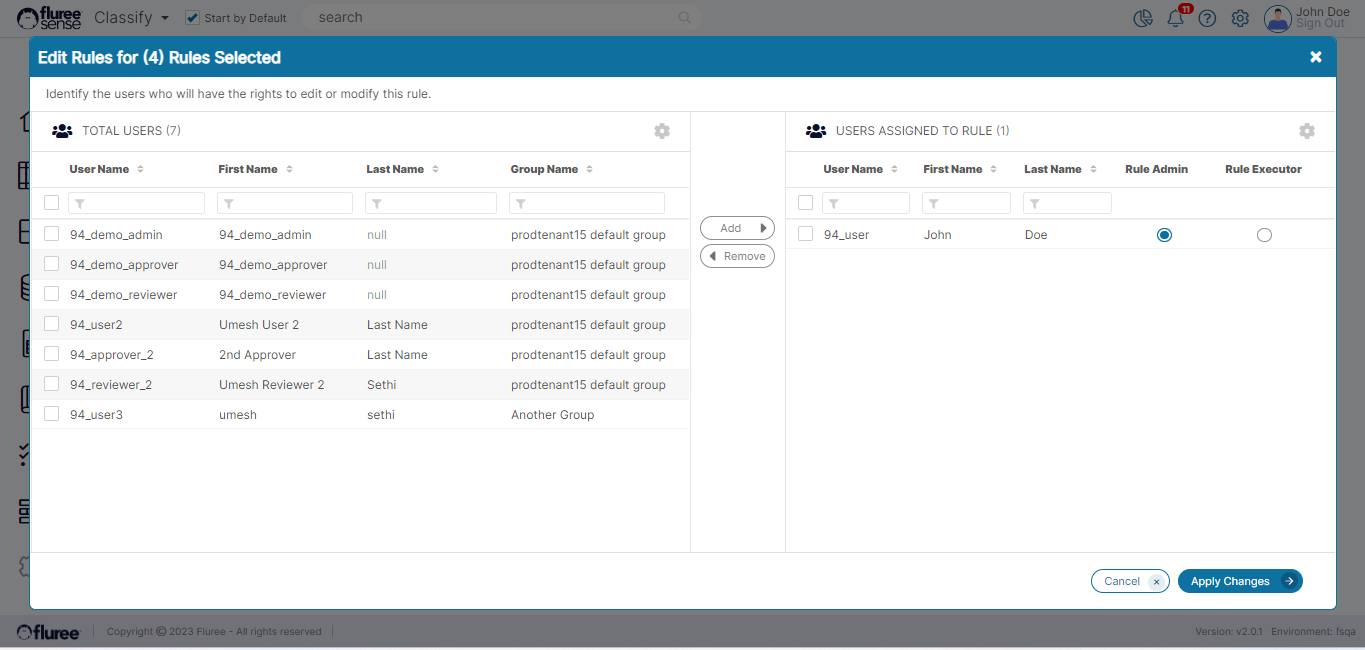Select the 94_user3 row checkbox
Image resolution: width=1365 pixels, height=650 pixels.
pos(51,414)
